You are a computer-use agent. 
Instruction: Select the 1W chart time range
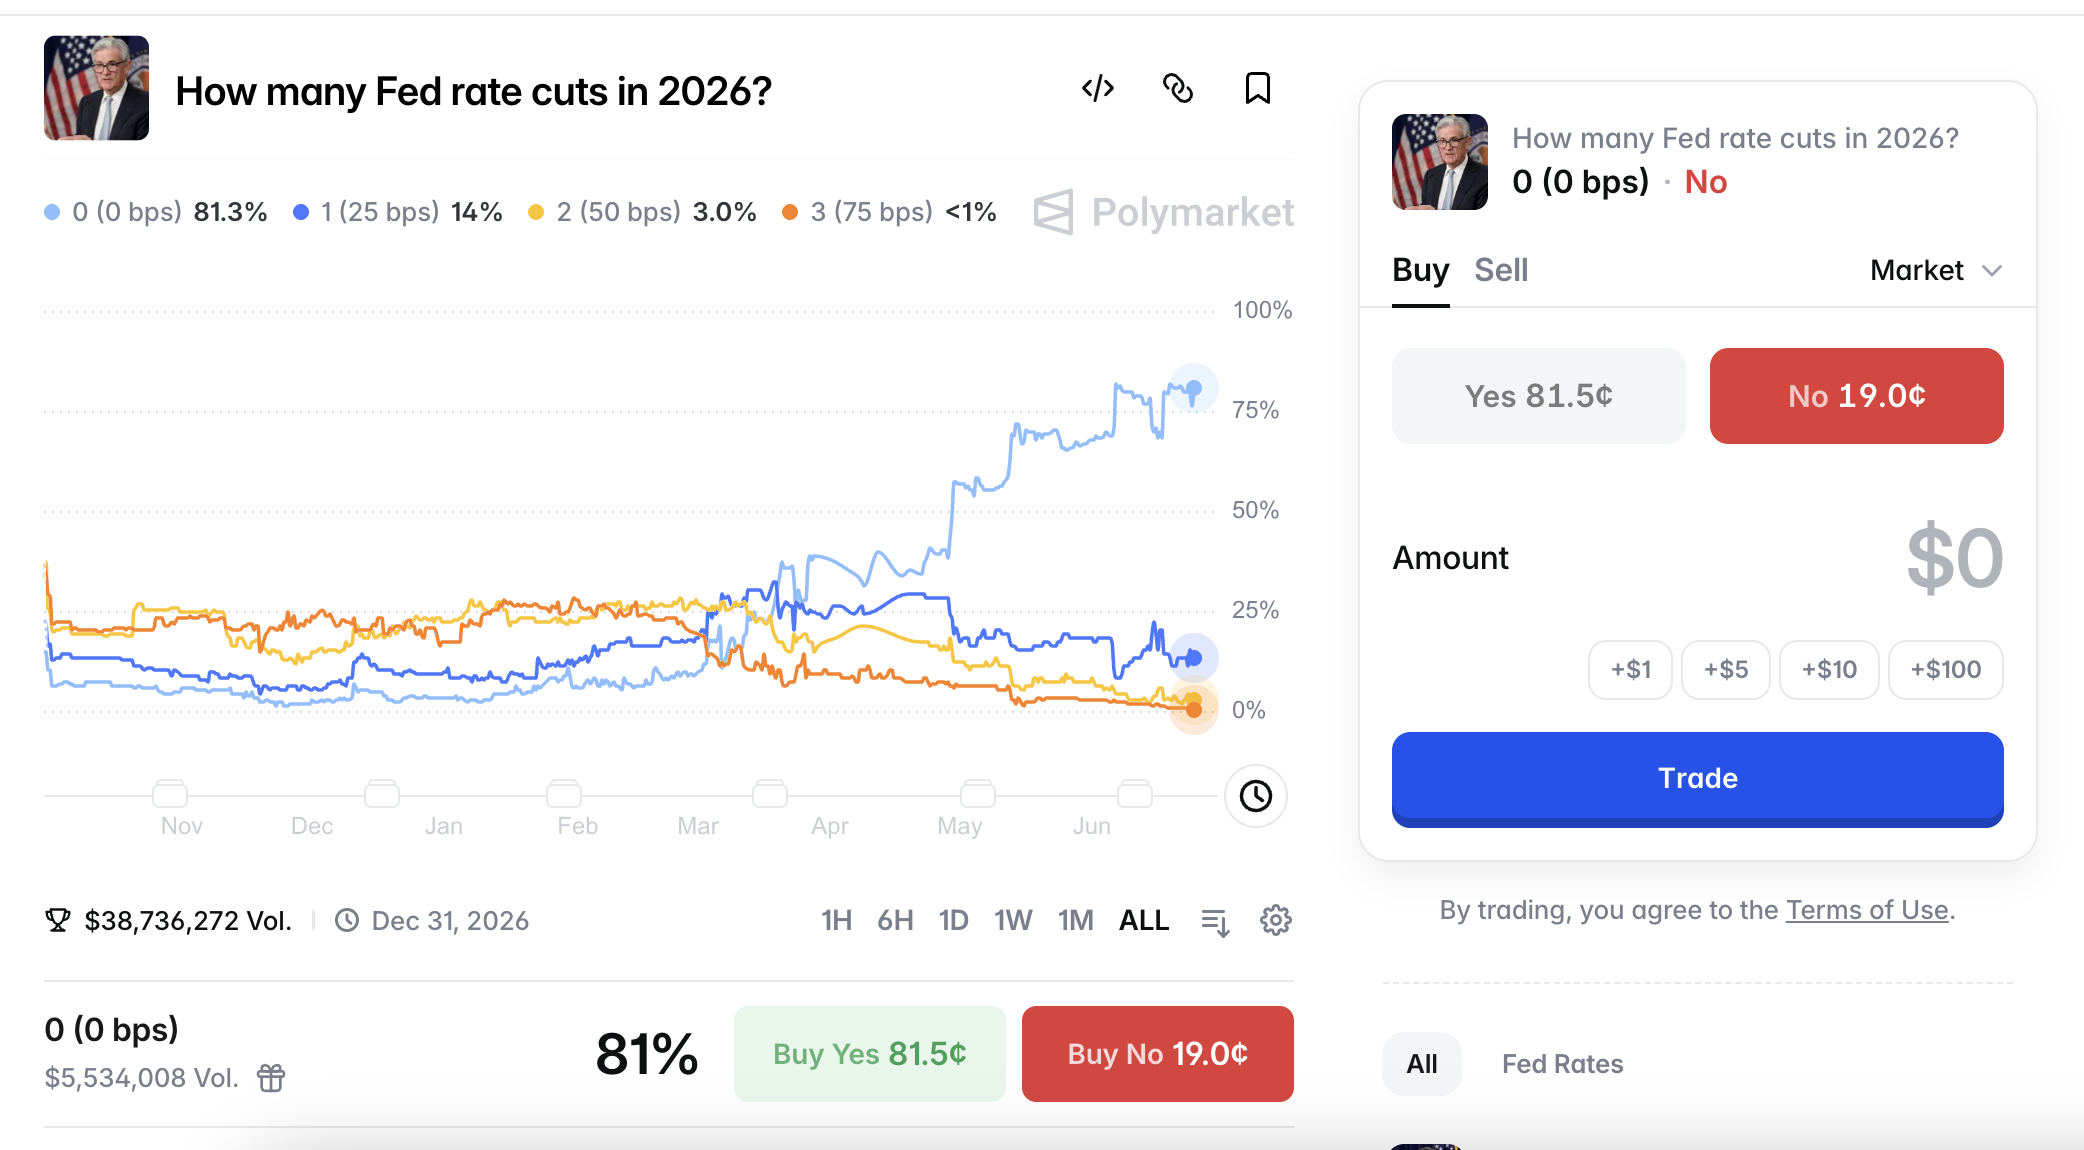[1012, 920]
